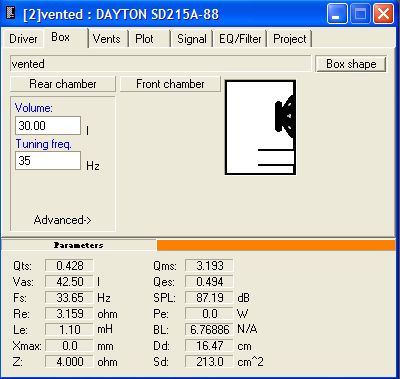Select the Box tab
This screenshot has height=379, width=400.
[x=61, y=37]
